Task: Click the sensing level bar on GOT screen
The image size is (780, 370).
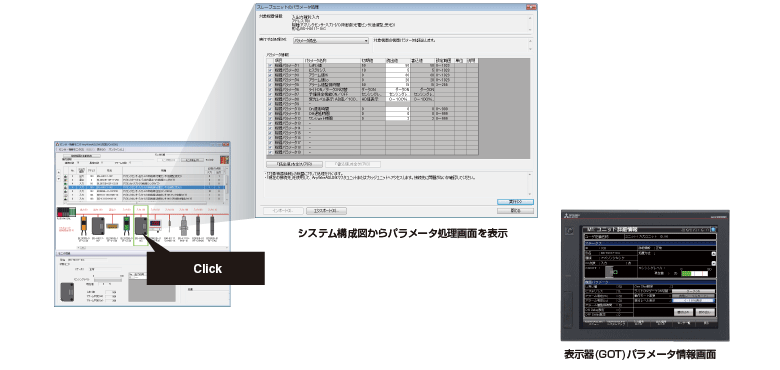Action: (x=695, y=274)
